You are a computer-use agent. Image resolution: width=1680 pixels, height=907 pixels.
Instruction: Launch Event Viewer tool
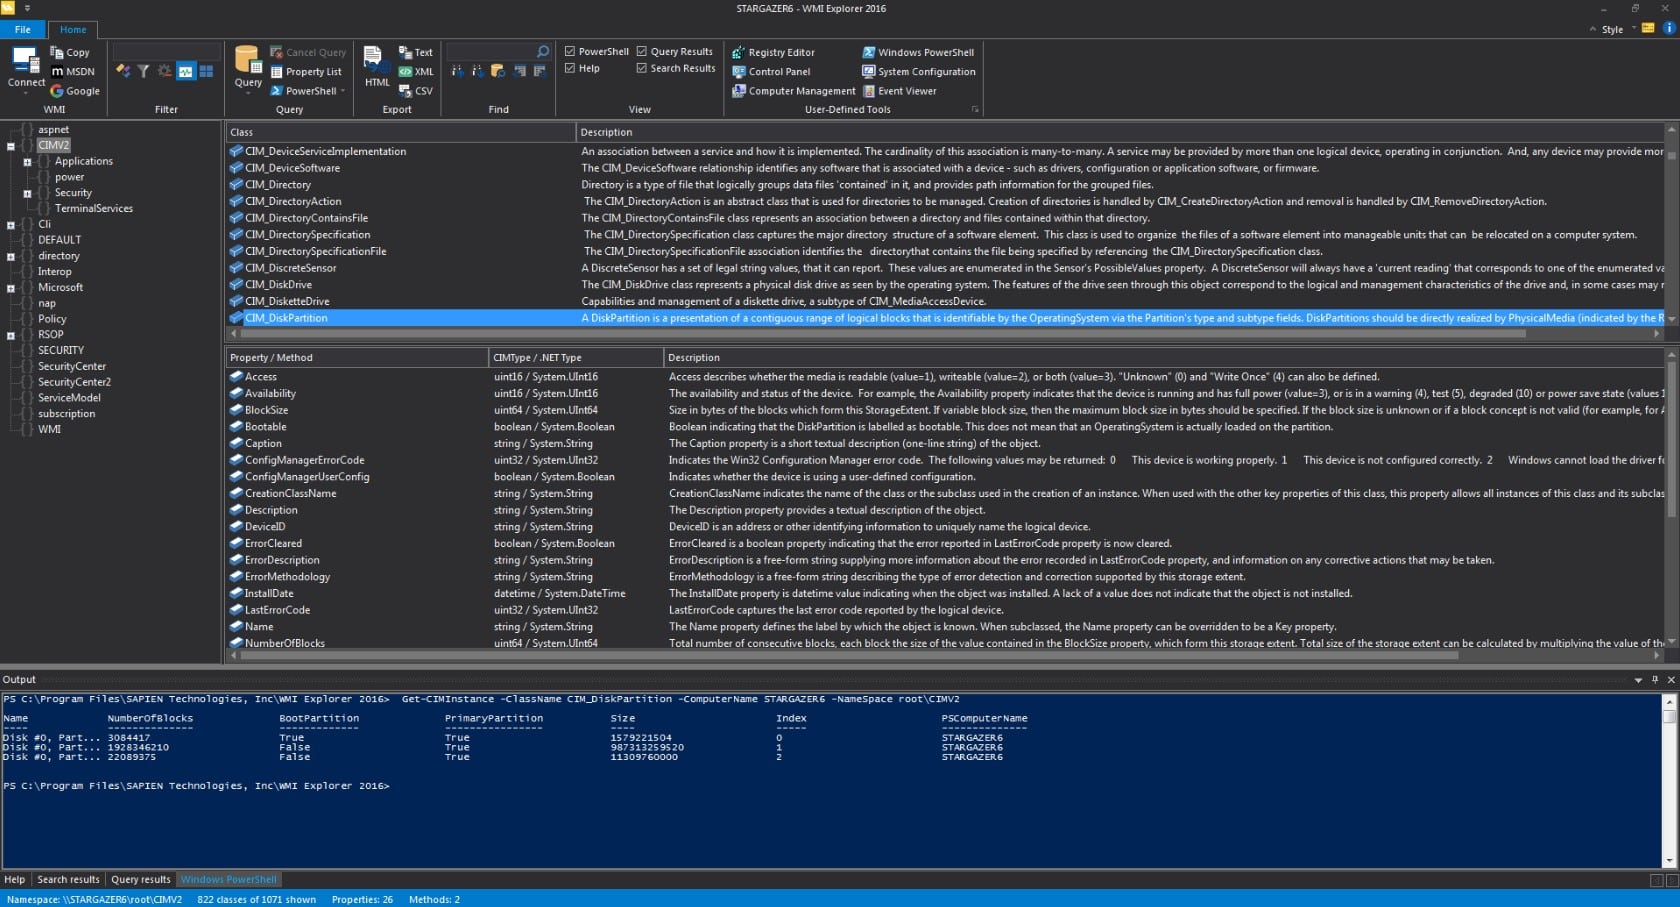tap(899, 90)
